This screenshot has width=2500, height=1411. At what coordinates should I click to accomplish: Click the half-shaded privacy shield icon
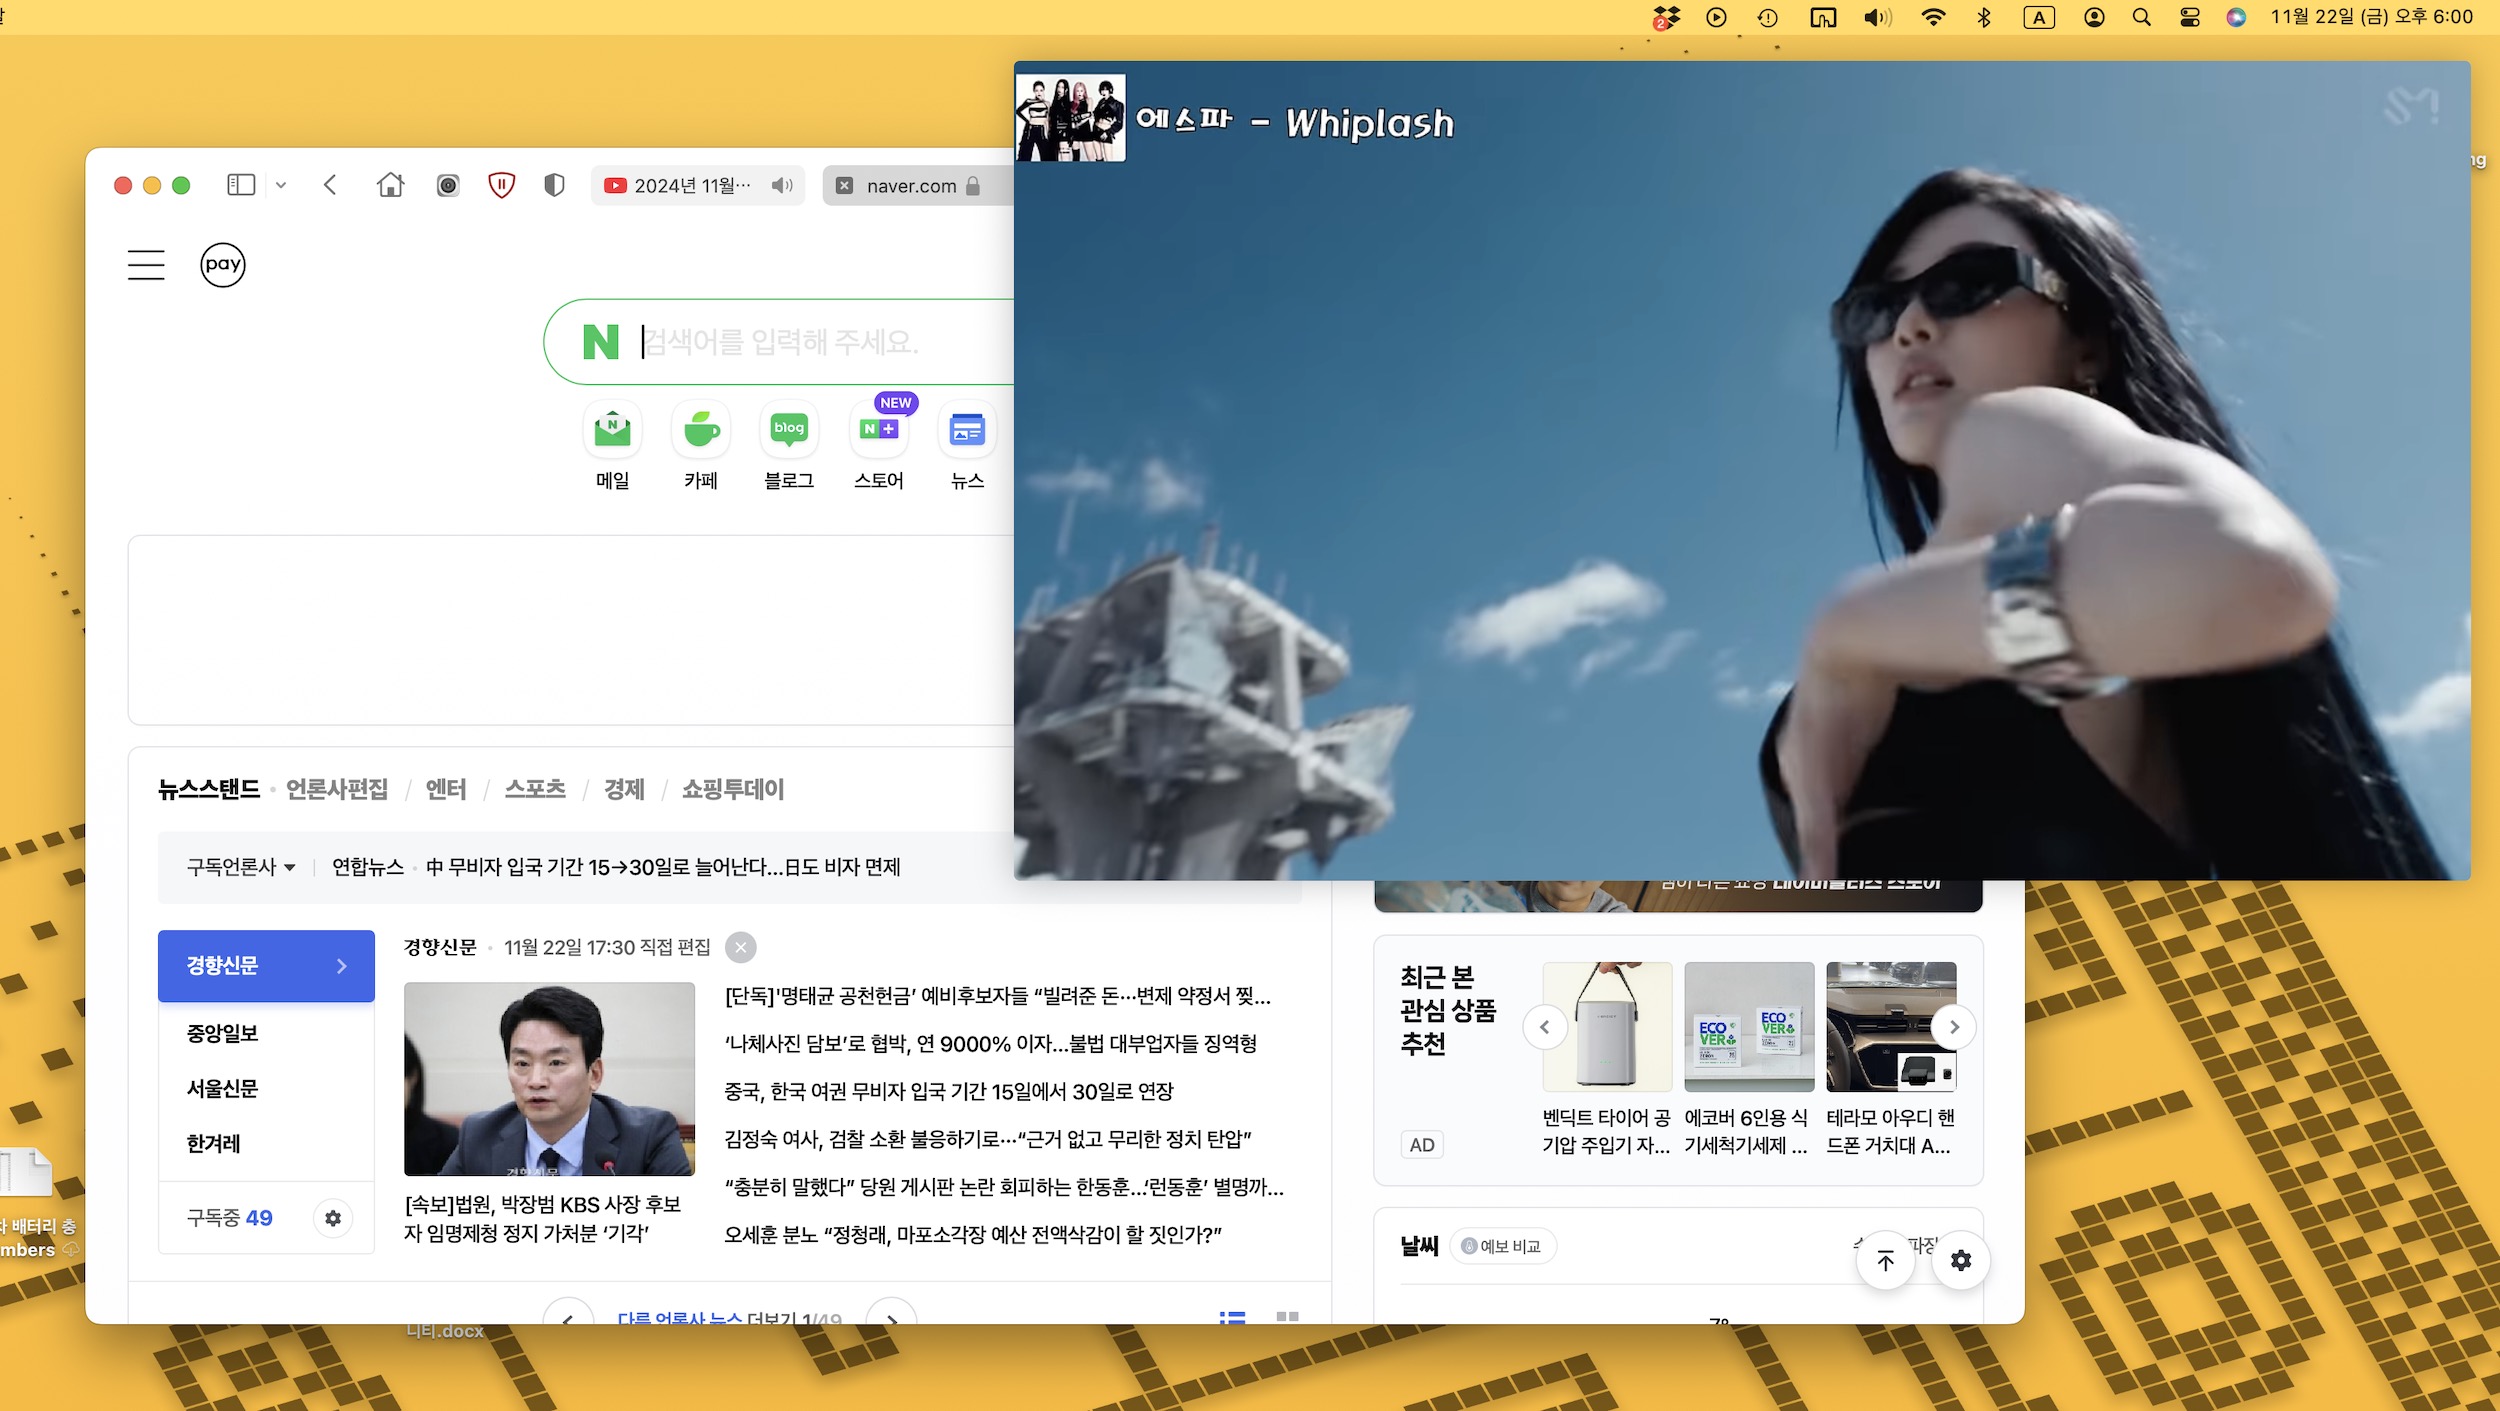pyautogui.click(x=554, y=185)
